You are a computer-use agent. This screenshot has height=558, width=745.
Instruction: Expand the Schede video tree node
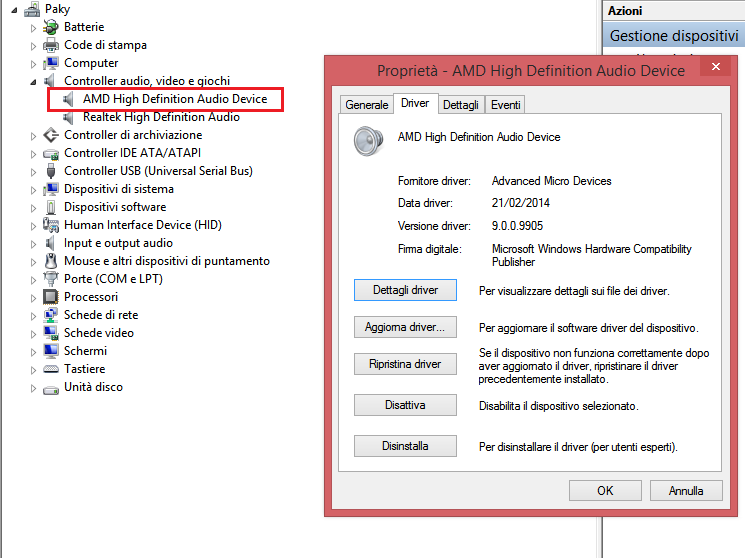33,334
